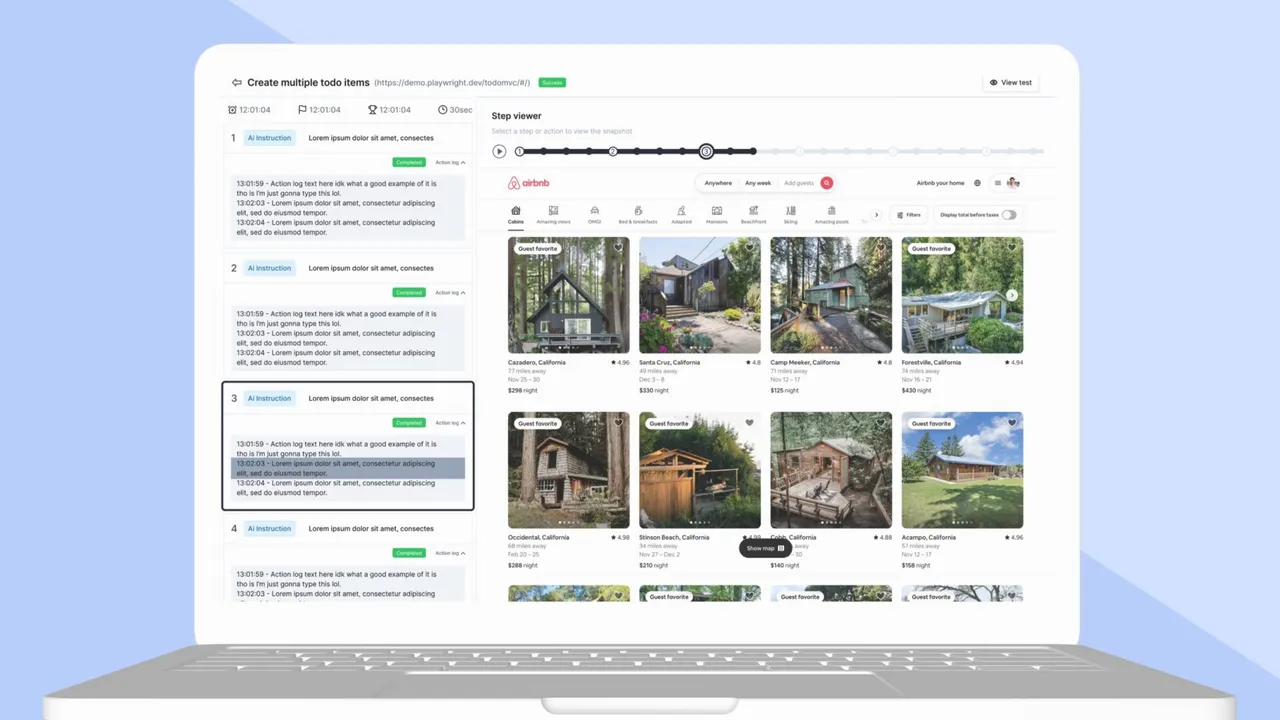Click the View test button
1280x720 pixels.
[x=1011, y=83]
